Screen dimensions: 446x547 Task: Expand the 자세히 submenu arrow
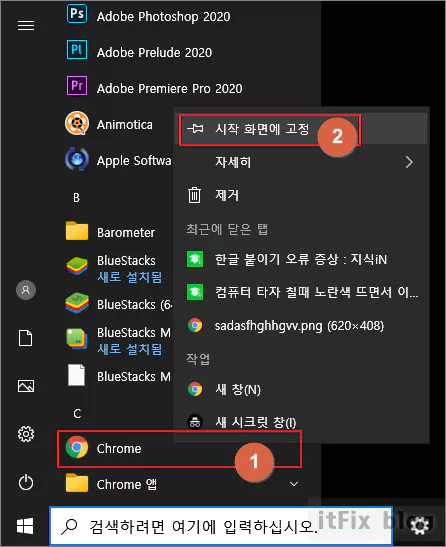(409, 162)
